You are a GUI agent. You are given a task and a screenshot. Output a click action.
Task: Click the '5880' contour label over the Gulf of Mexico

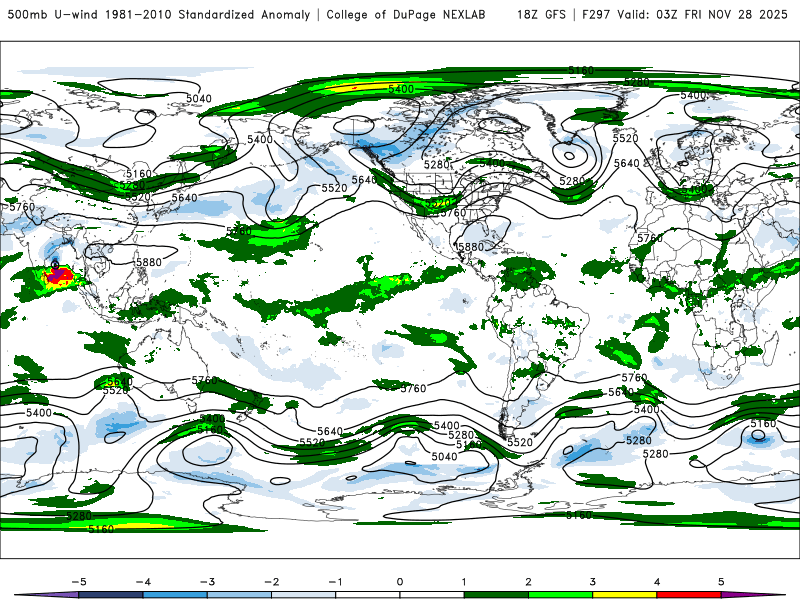tap(470, 247)
